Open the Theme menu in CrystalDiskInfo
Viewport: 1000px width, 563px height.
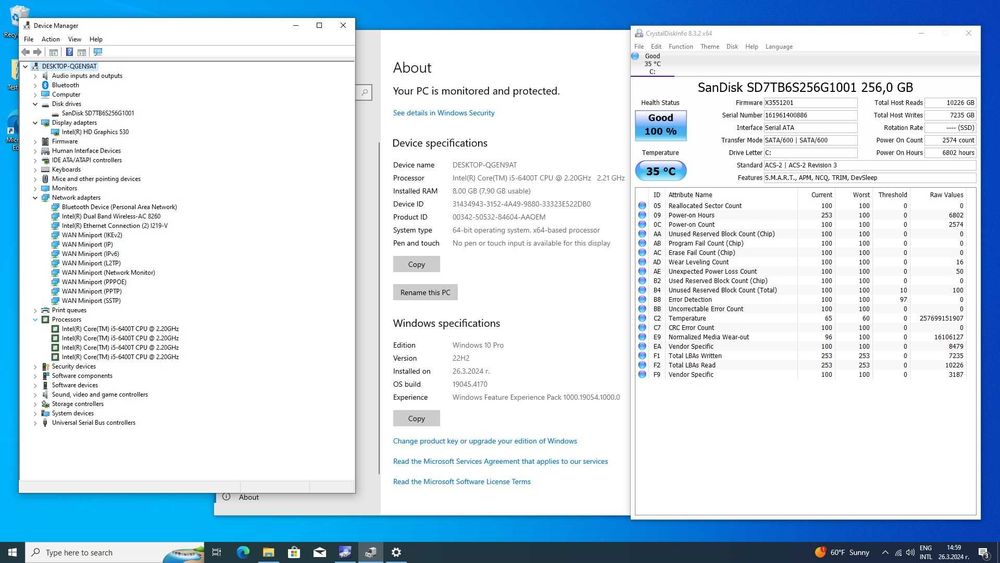[x=709, y=47]
